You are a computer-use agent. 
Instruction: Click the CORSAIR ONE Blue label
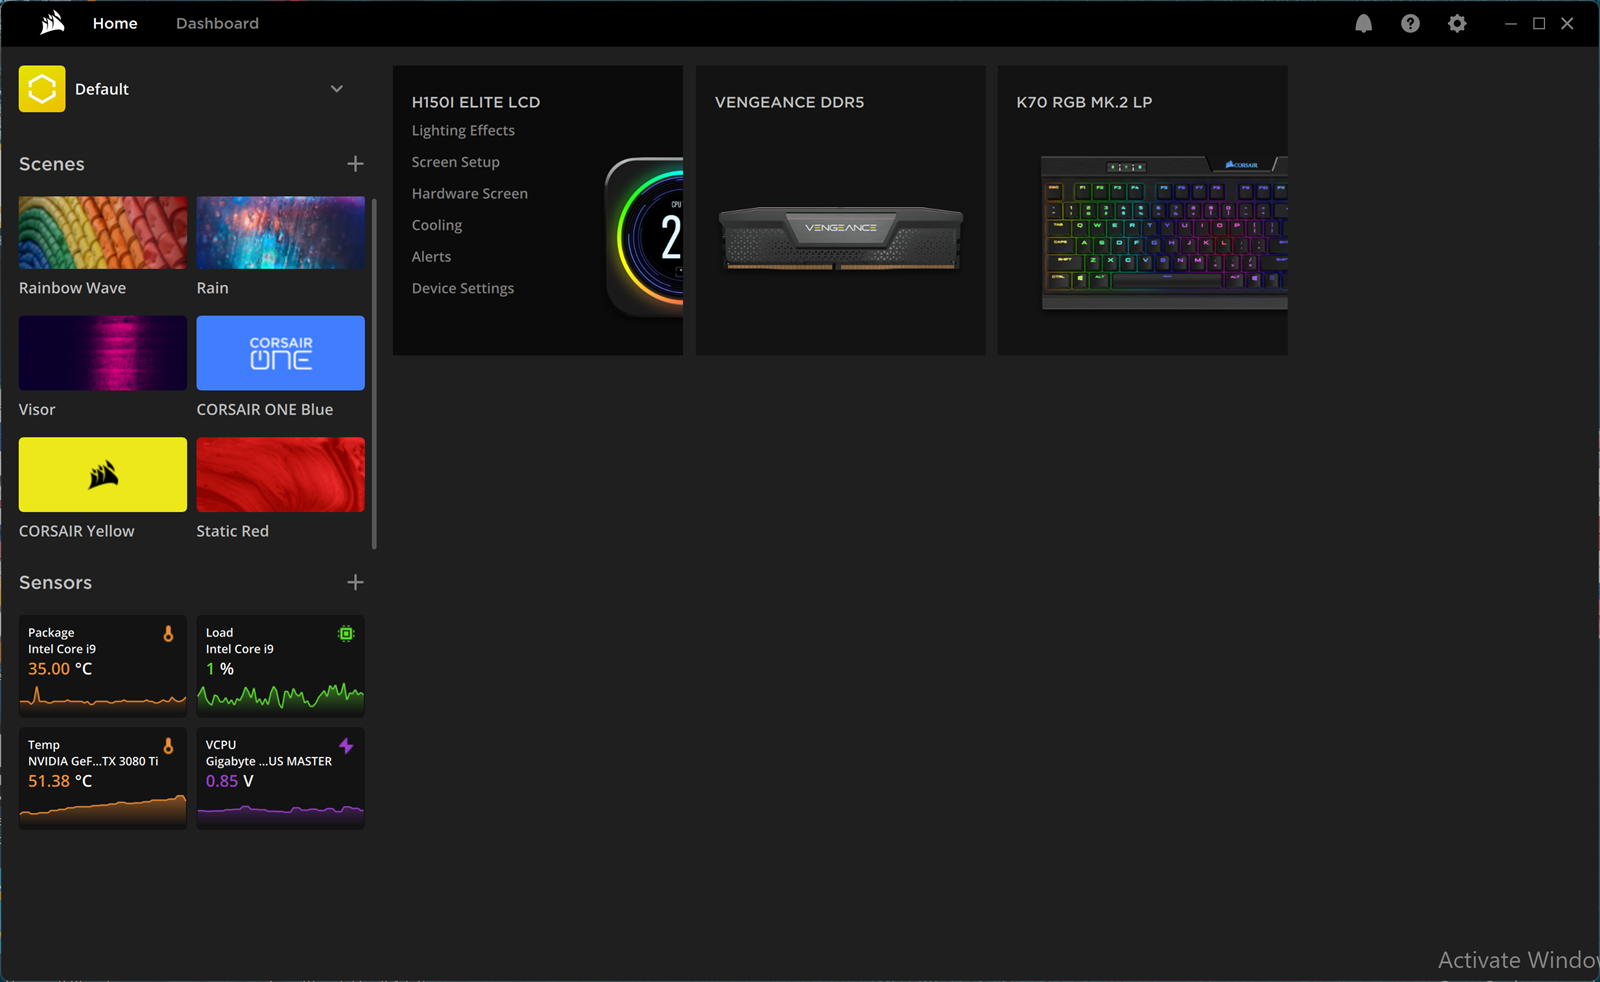pyautogui.click(x=265, y=409)
